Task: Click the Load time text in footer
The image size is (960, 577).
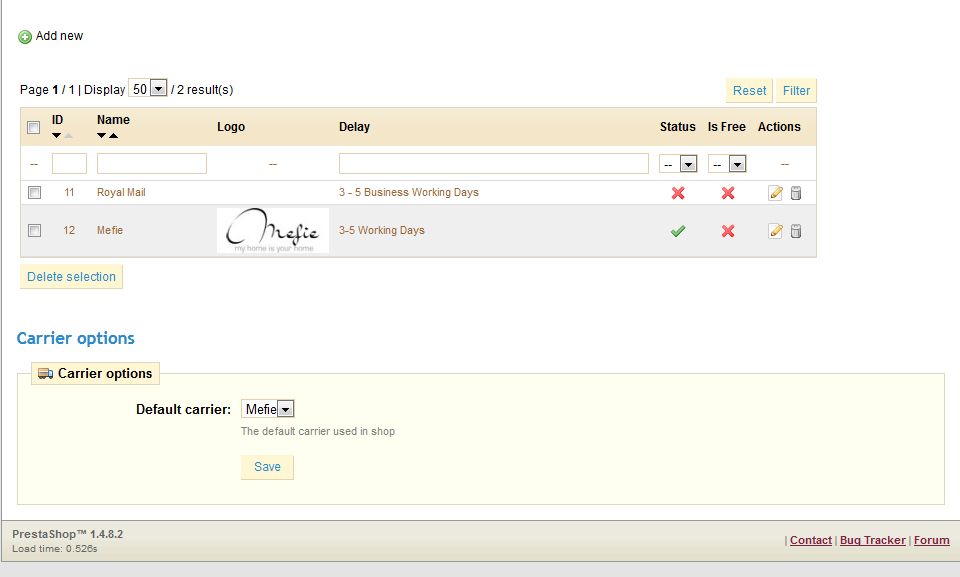Action: [x=54, y=549]
